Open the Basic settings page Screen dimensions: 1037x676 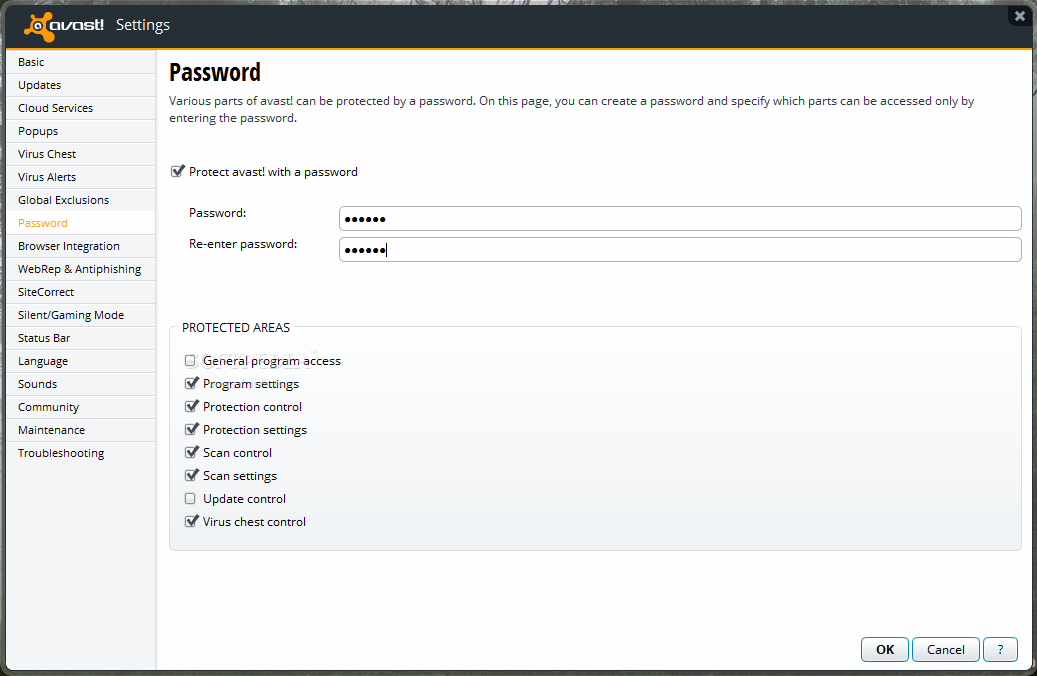click(x=81, y=62)
